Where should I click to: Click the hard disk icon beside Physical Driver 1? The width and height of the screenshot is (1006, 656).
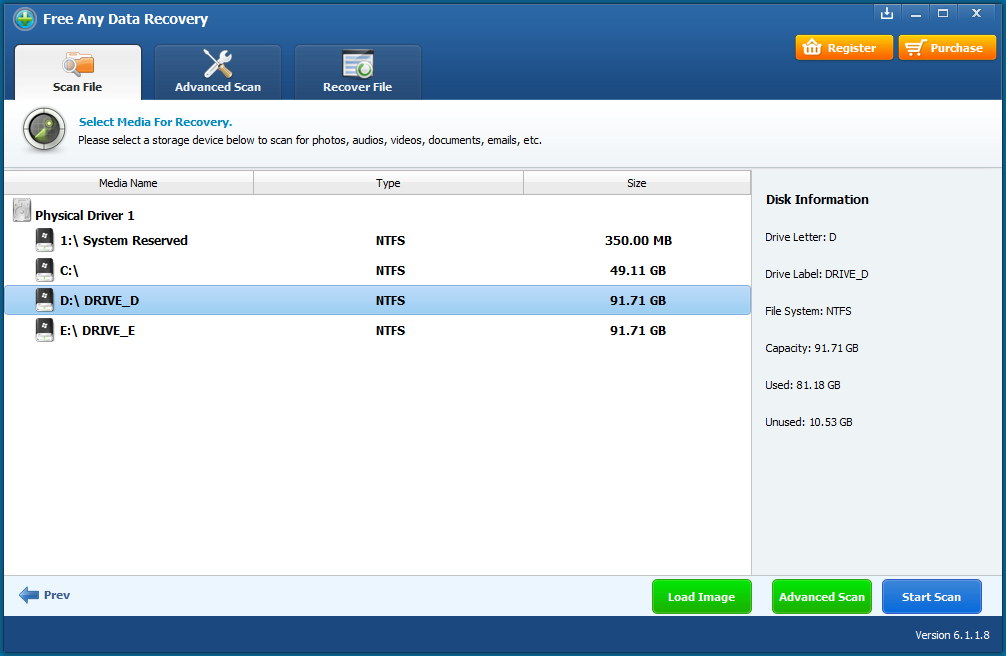pyautogui.click(x=21, y=207)
